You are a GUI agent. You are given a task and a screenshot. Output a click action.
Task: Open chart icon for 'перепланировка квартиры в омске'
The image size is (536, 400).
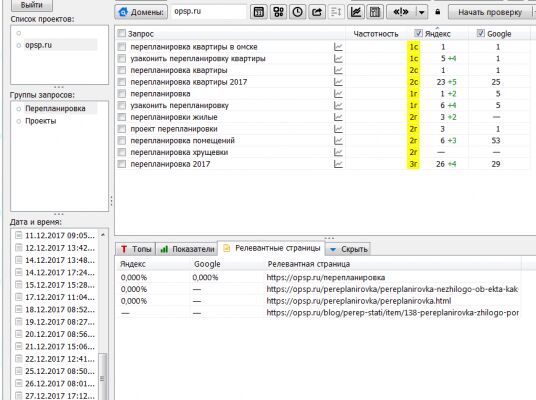[x=338, y=47]
